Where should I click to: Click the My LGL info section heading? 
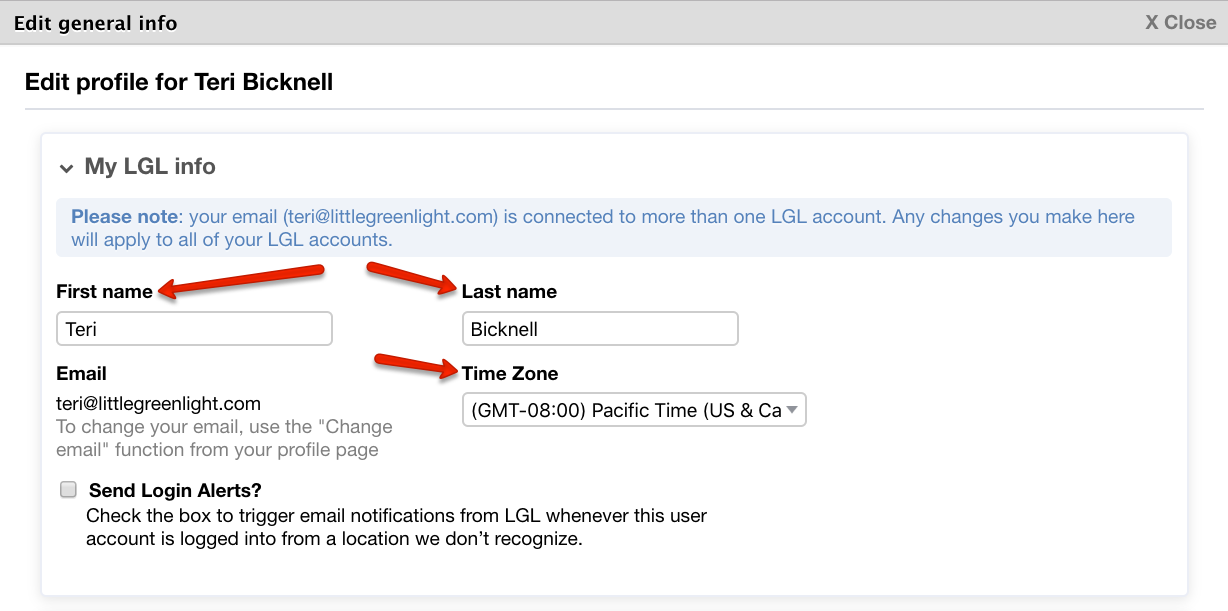click(x=150, y=166)
